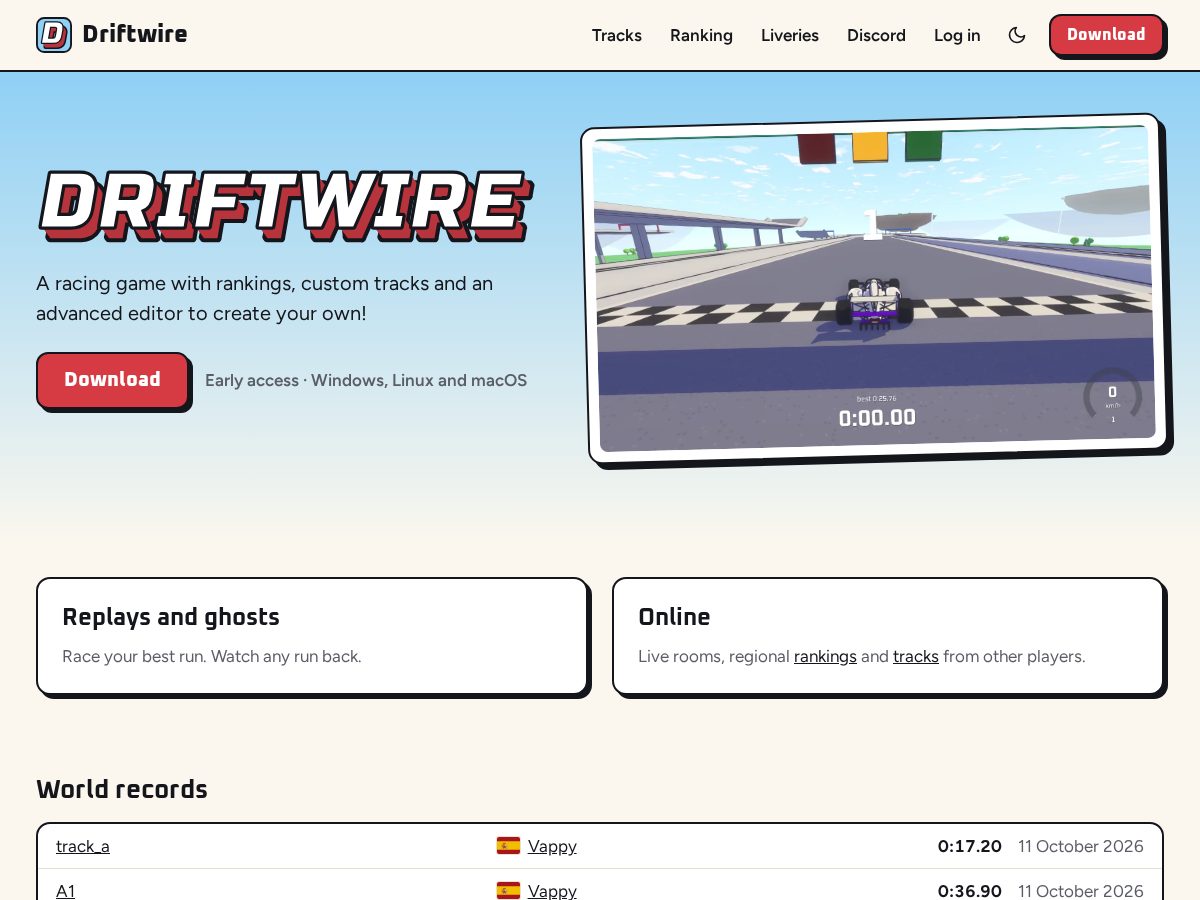1200x900 pixels.
Task: Click Spain flag in track_a row
Action: tap(508, 846)
